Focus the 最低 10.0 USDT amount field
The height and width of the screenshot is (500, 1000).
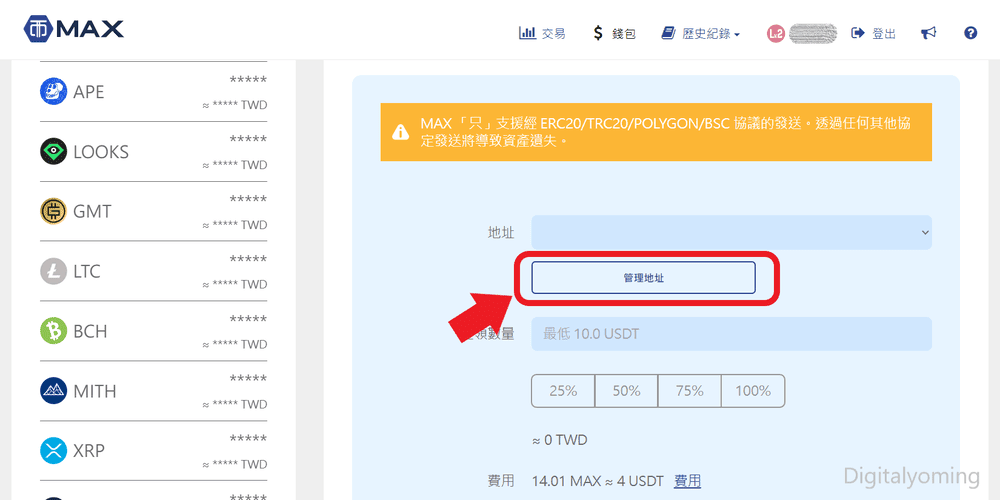click(x=732, y=334)
